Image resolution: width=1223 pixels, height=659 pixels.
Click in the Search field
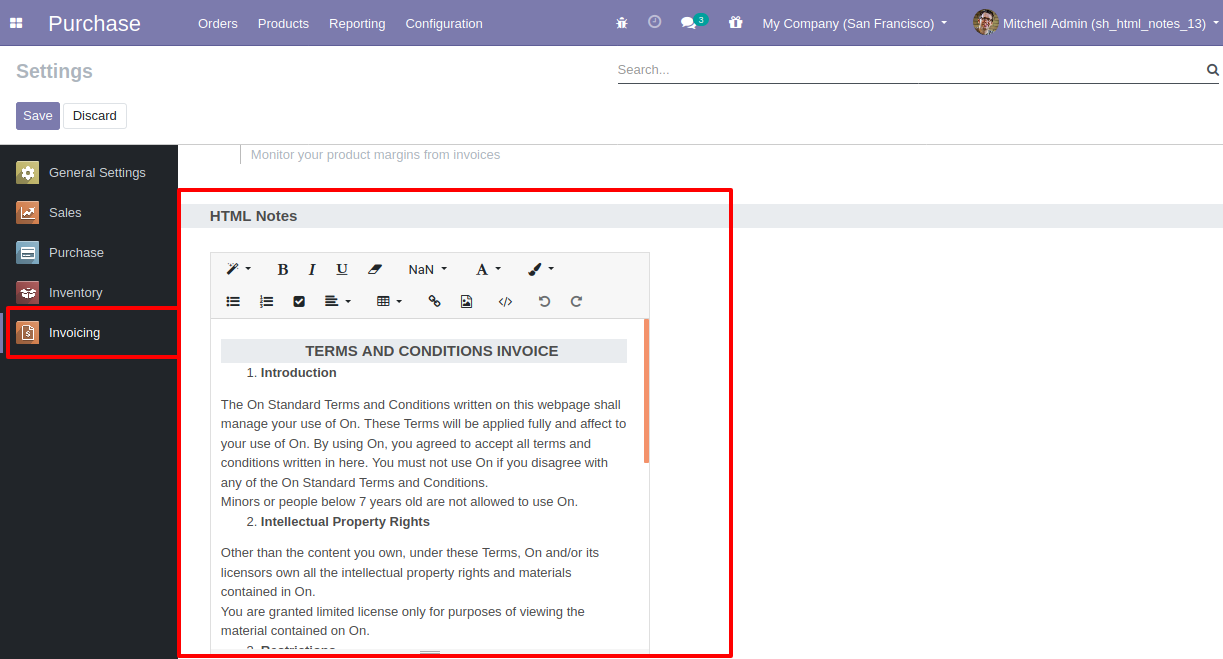[910, 70]
